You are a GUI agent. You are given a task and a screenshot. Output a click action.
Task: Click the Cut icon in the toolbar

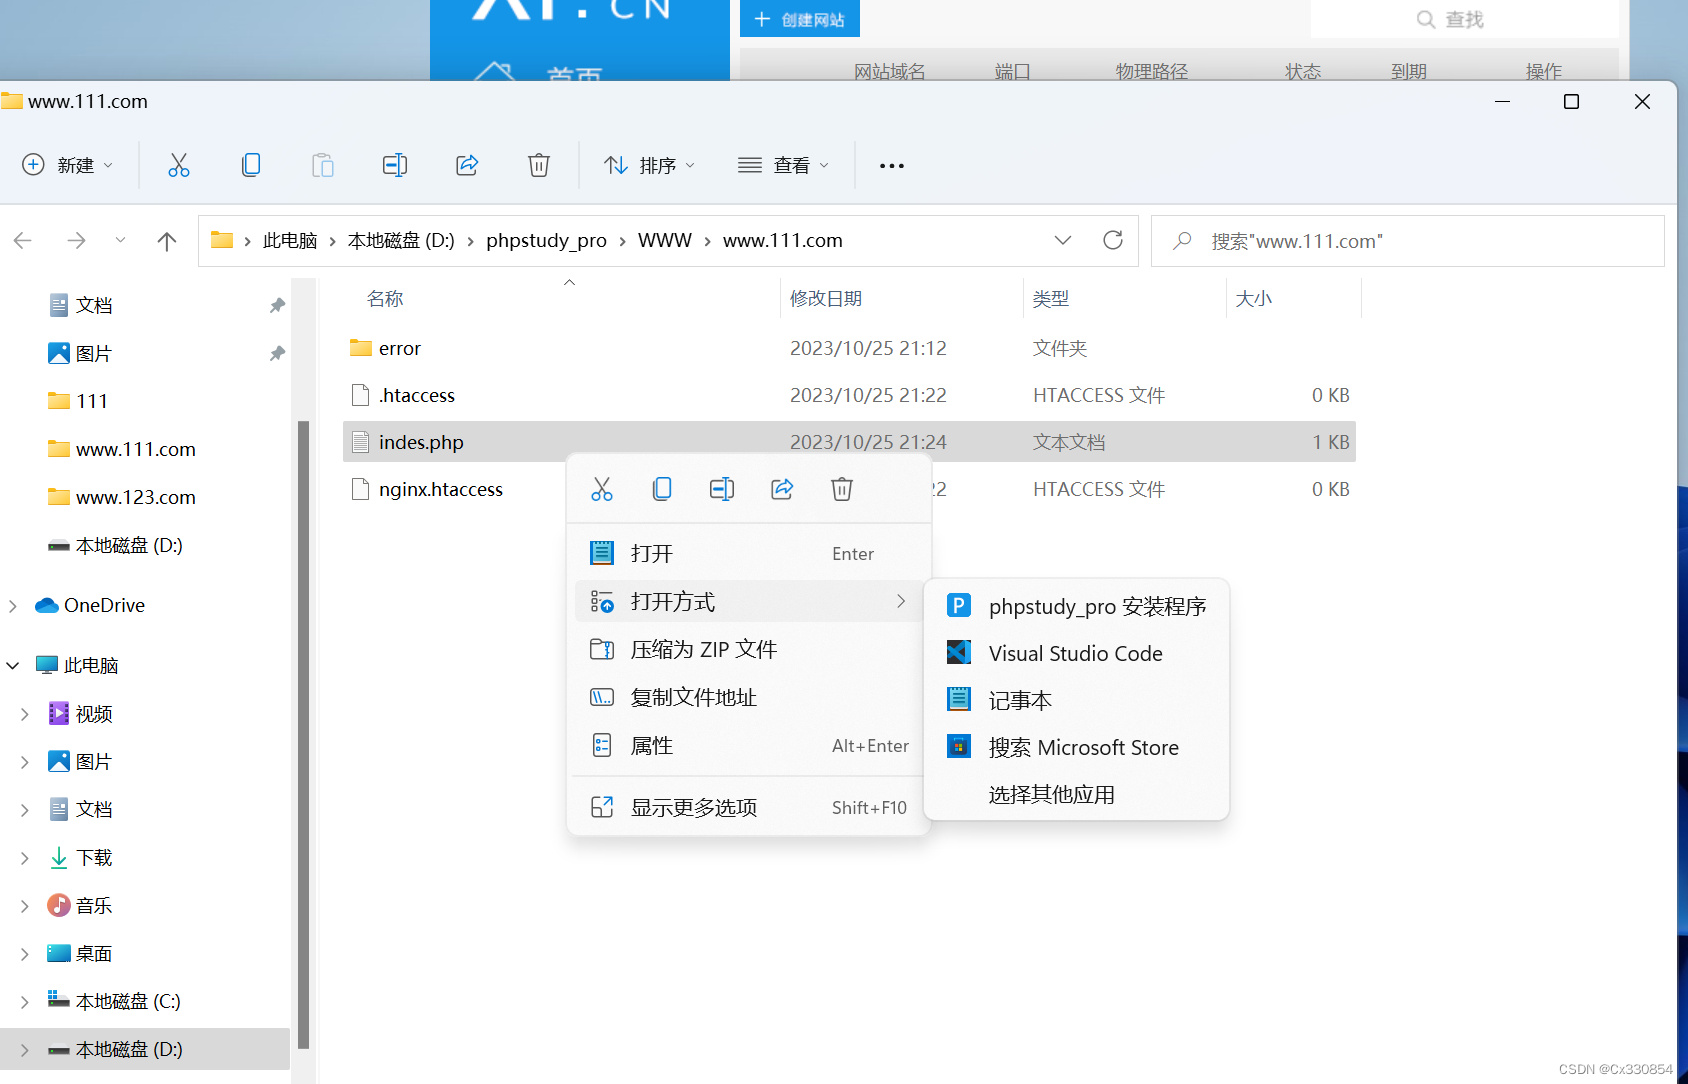pyautogui.click(x=179, y=165)
